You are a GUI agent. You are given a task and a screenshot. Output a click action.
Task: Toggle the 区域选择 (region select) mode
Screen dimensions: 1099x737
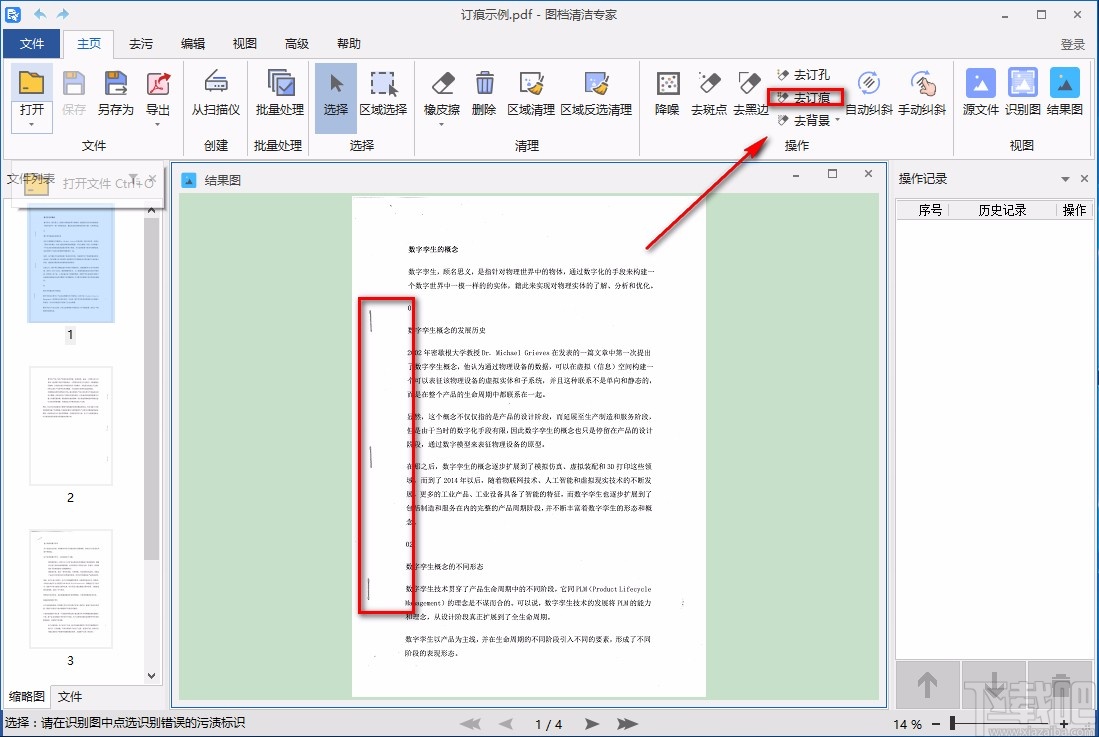pyautogui.click(x=384, y=95)
